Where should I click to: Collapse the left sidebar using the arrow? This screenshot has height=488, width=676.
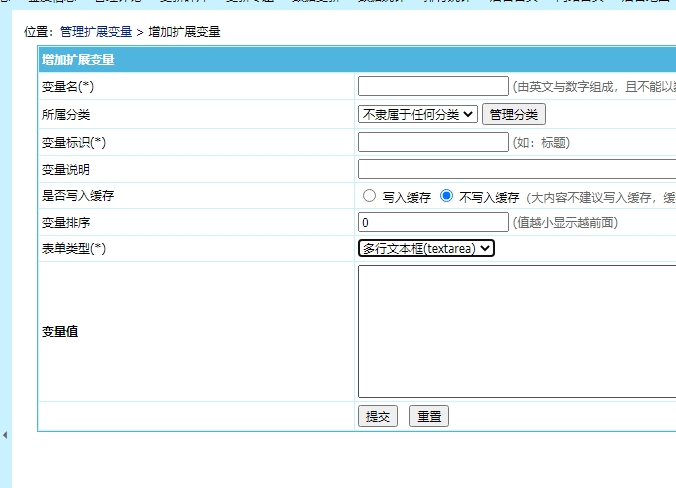pos(4,435)
